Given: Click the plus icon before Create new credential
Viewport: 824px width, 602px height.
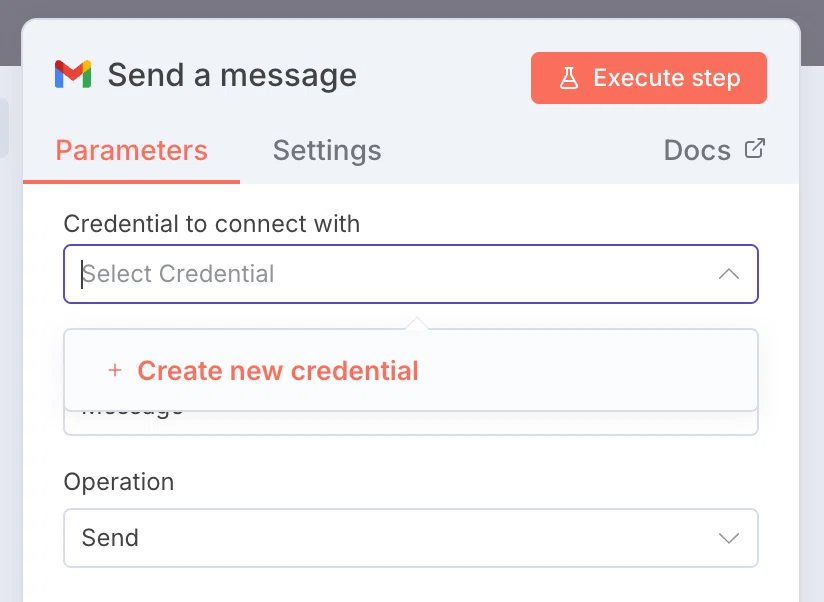Looking at the screenshot, I should click(x=115, y=370).
